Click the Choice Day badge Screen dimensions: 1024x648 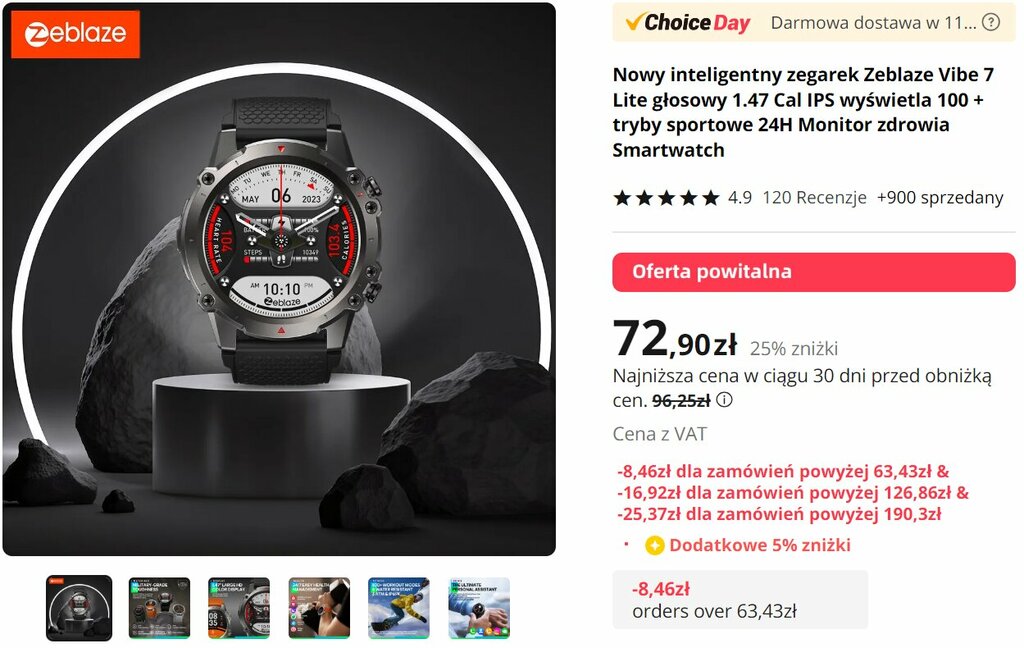pos(688,23)
